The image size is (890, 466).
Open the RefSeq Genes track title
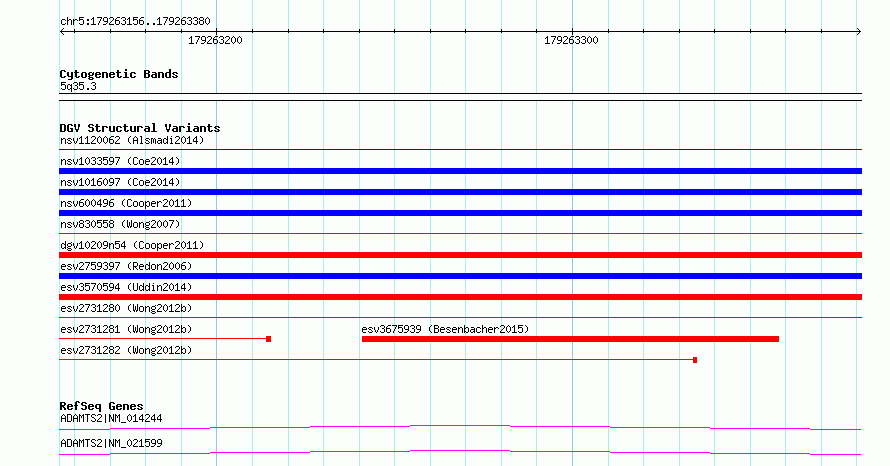click(102, 406)
